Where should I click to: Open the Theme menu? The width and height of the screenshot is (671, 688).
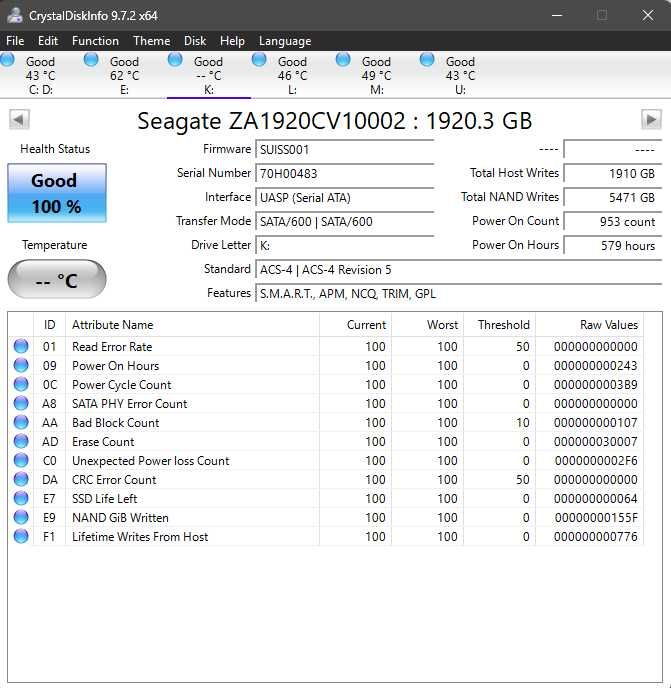[x=151, y=41]
